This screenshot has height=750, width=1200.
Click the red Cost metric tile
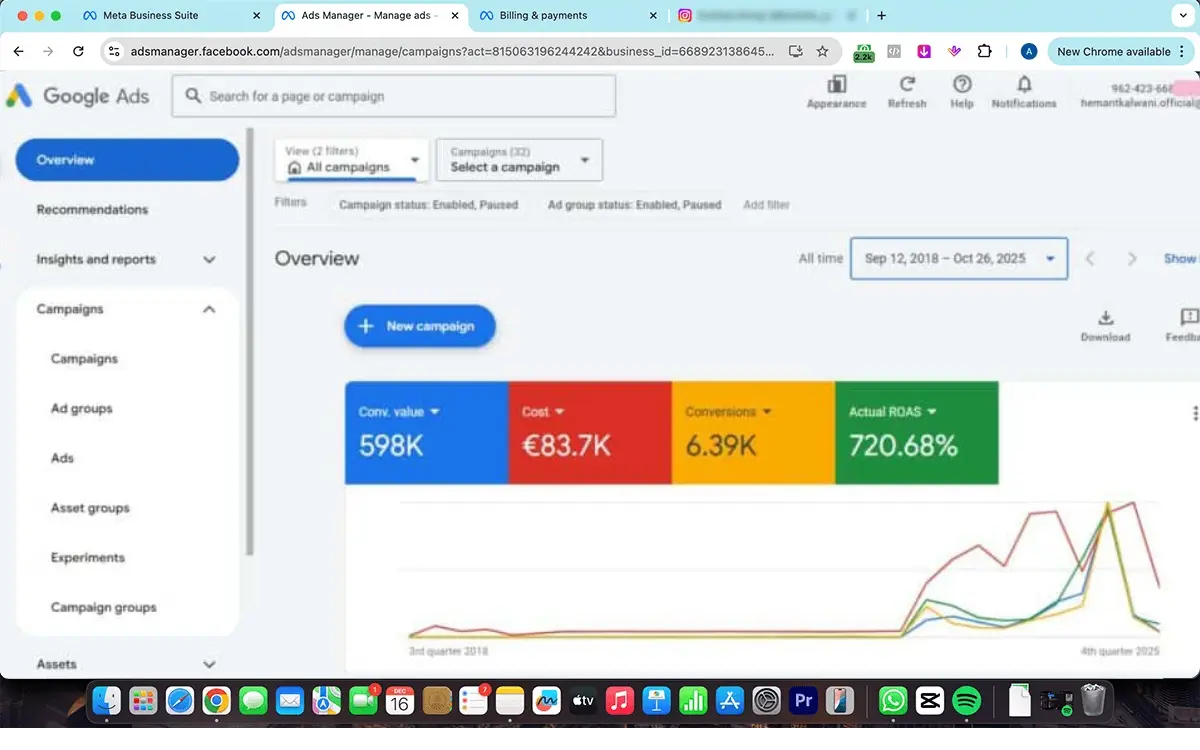(589, 433)
